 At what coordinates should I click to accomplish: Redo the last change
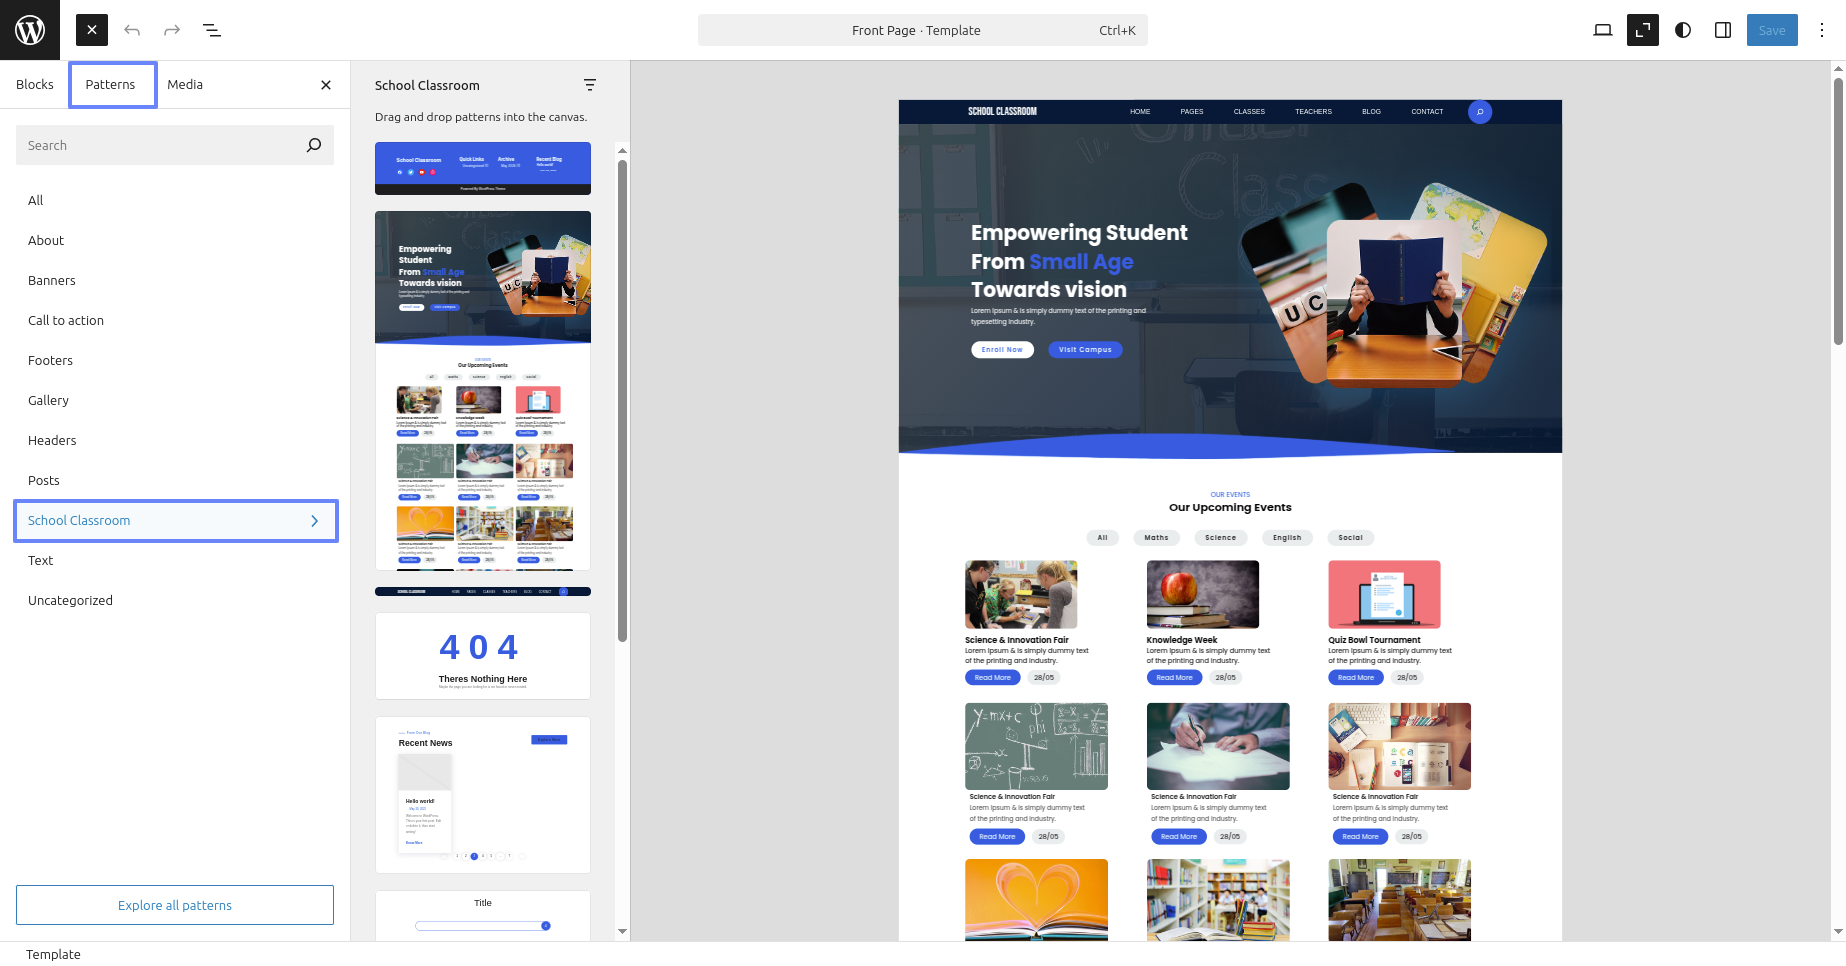tap(172, 30)
